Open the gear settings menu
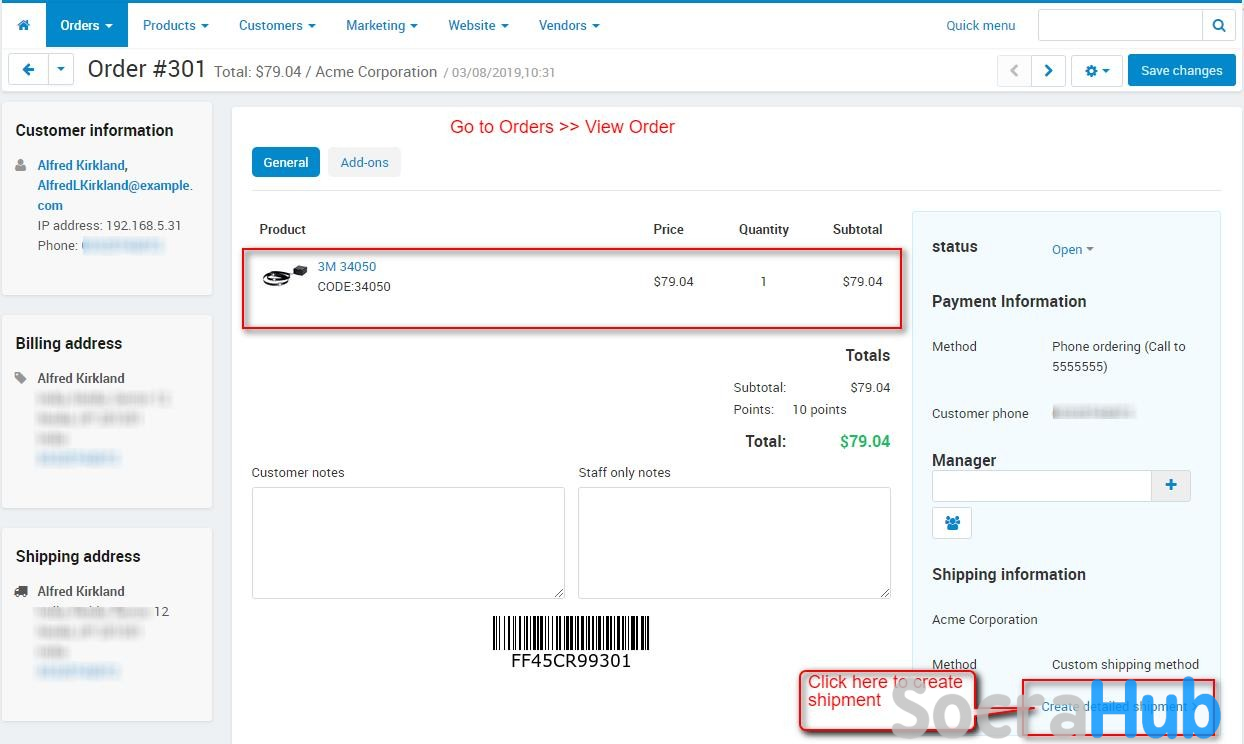This screenshot has width=1244, height=744. coord(1097,71)
